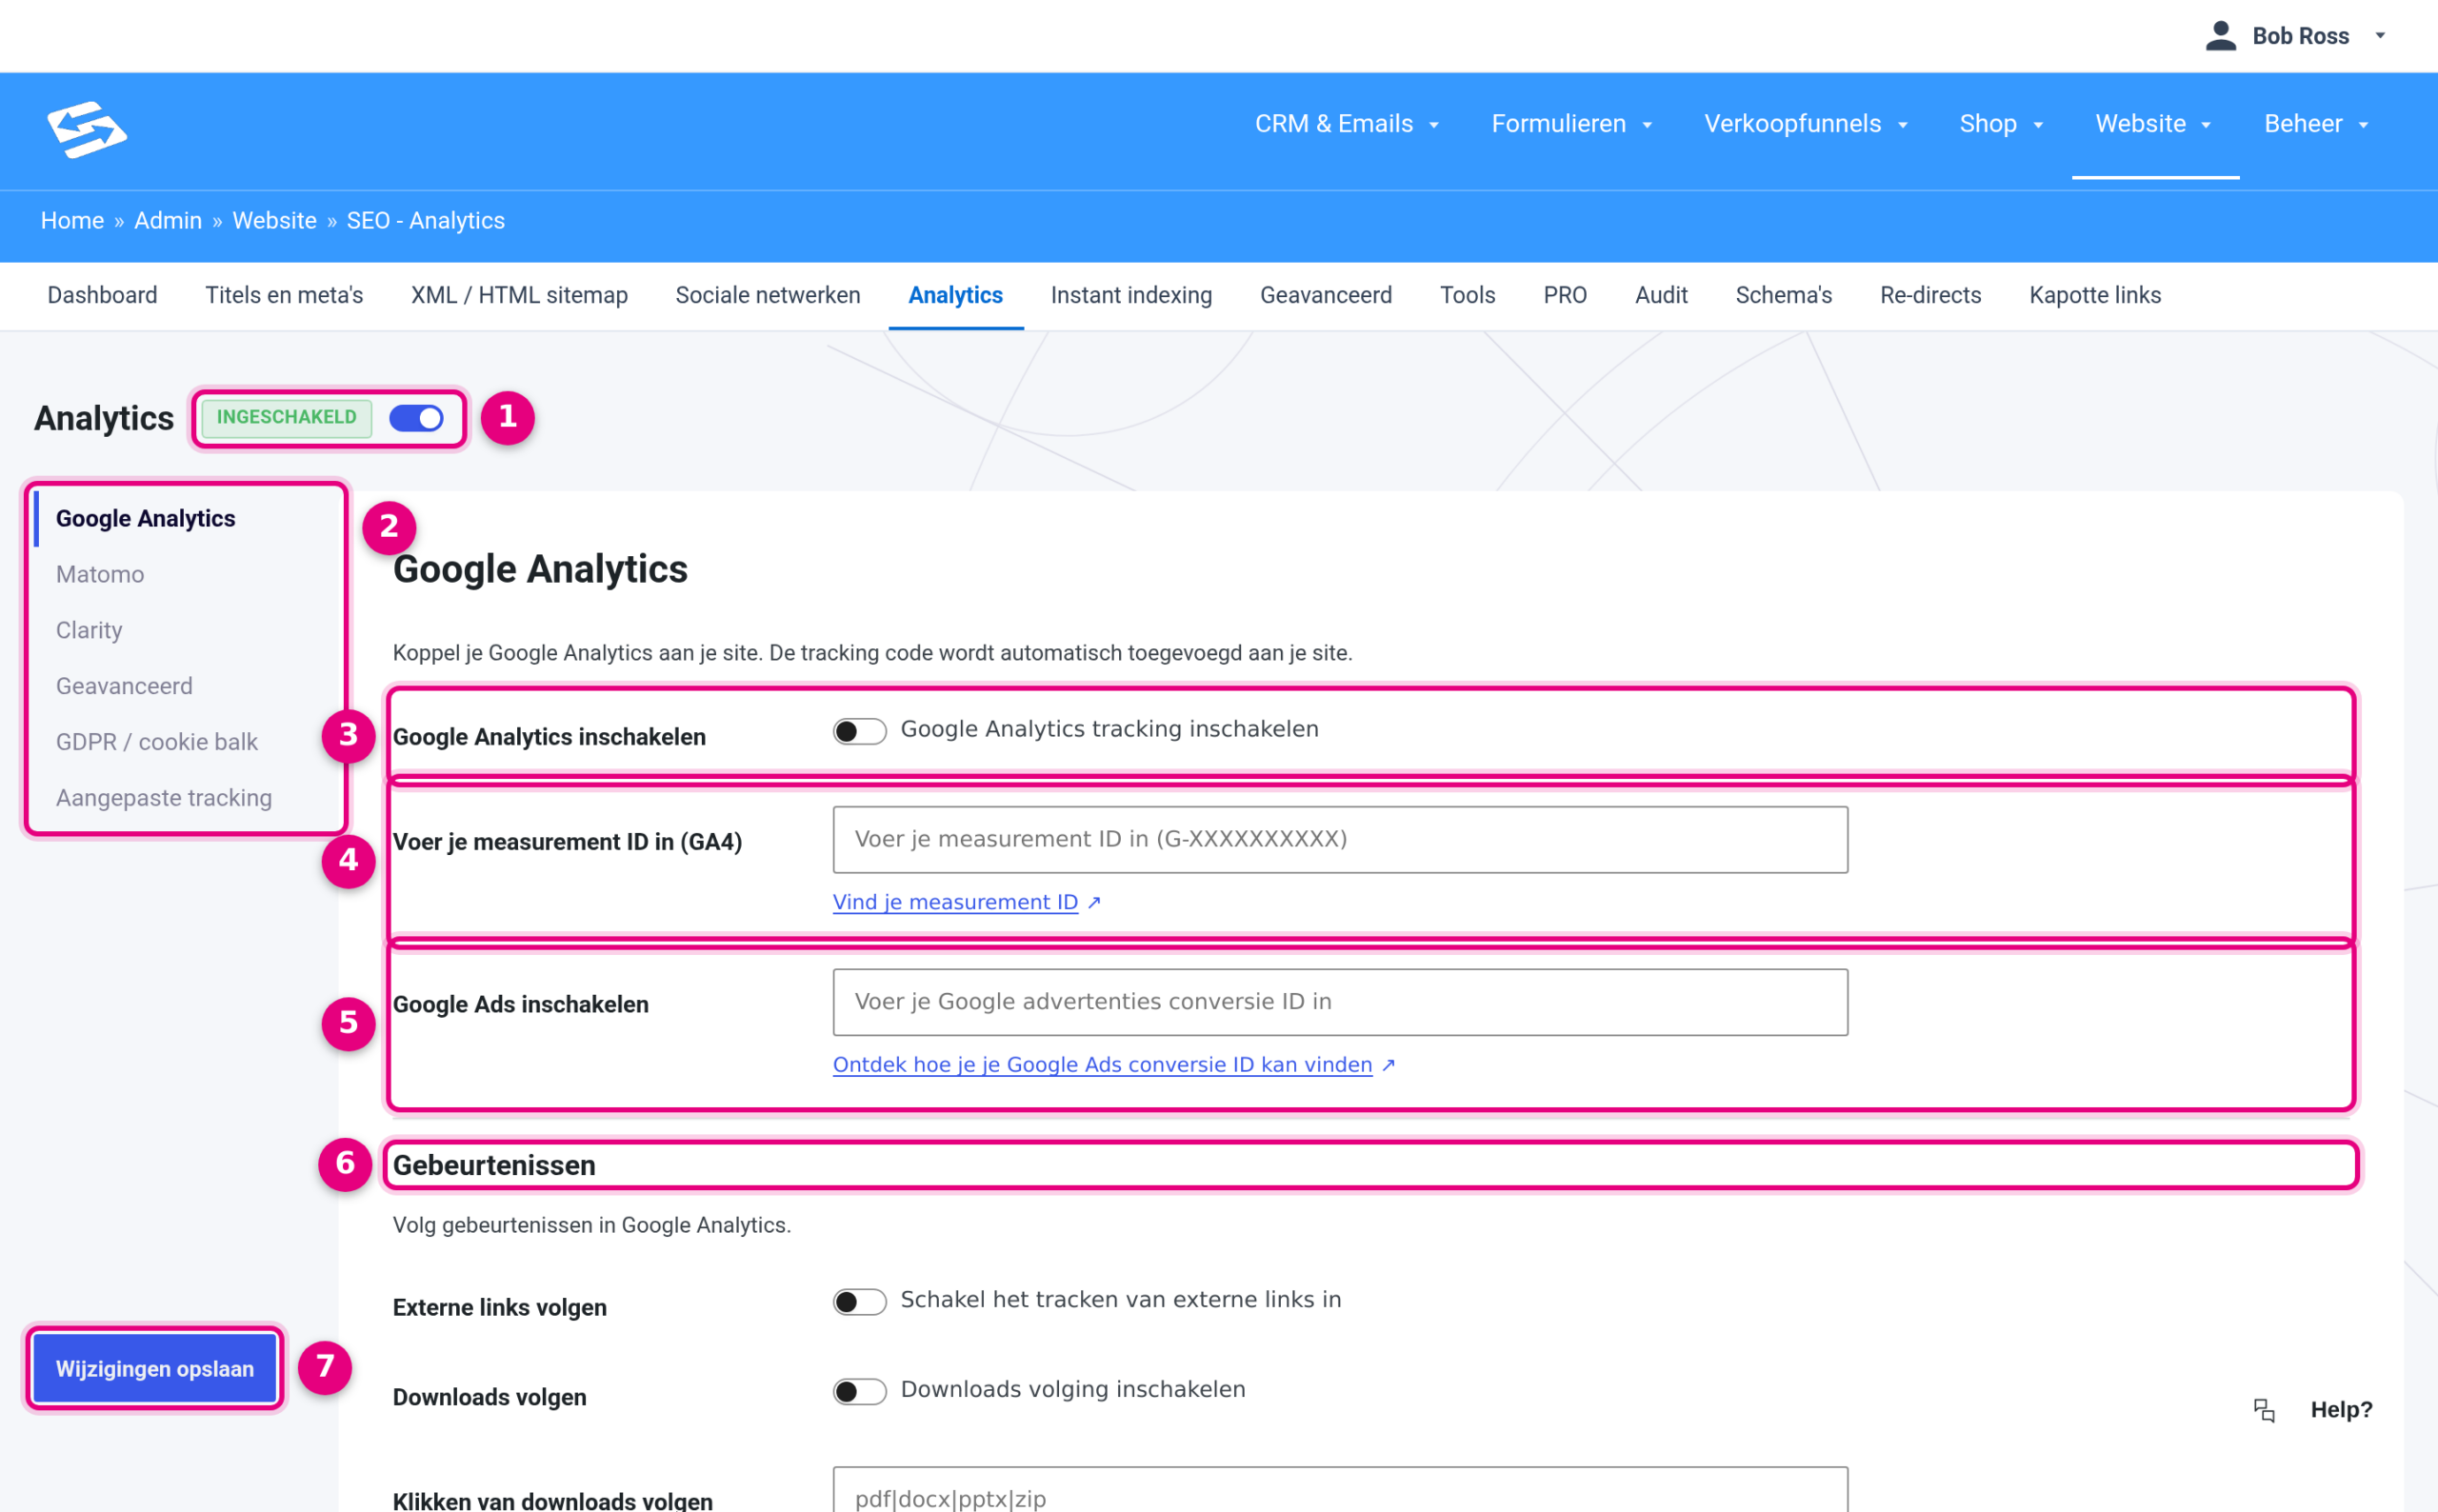This screenshot has height=1512, width=2438.
Task: Open the Shop dropdown menu
Action: click(x=2001, y=124)
